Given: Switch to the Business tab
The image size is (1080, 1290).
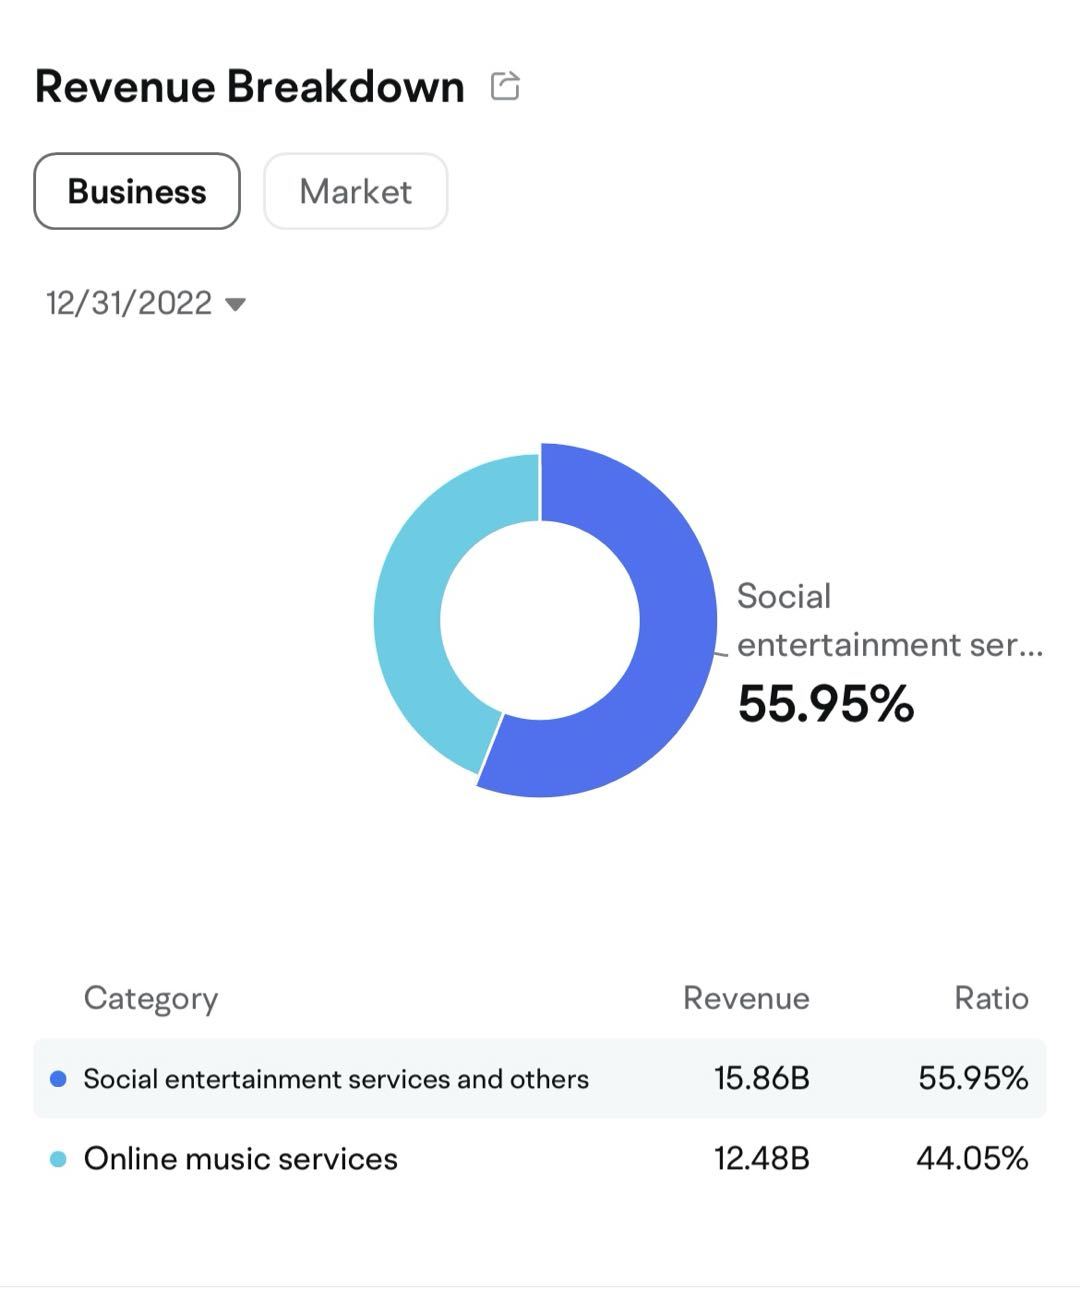Looking at the screenshot, I should 137,191.
